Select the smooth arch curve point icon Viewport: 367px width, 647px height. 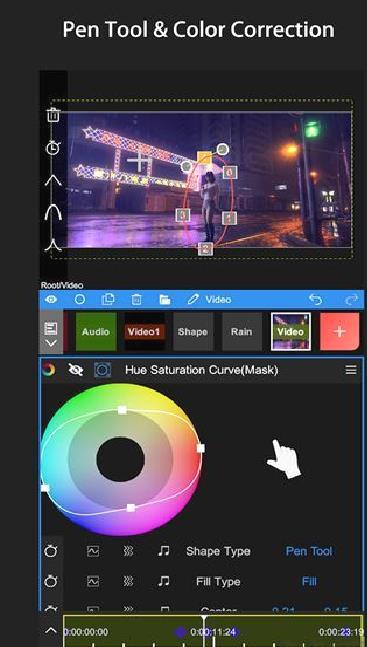[53, 212]
